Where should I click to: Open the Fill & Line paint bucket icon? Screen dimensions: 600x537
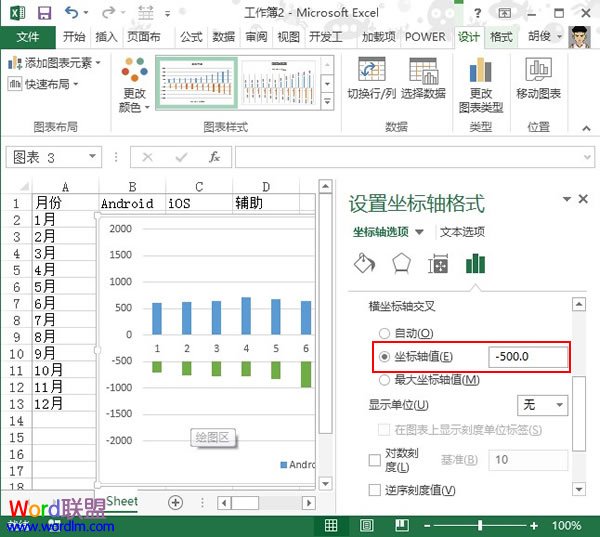[x=364, y=263]
